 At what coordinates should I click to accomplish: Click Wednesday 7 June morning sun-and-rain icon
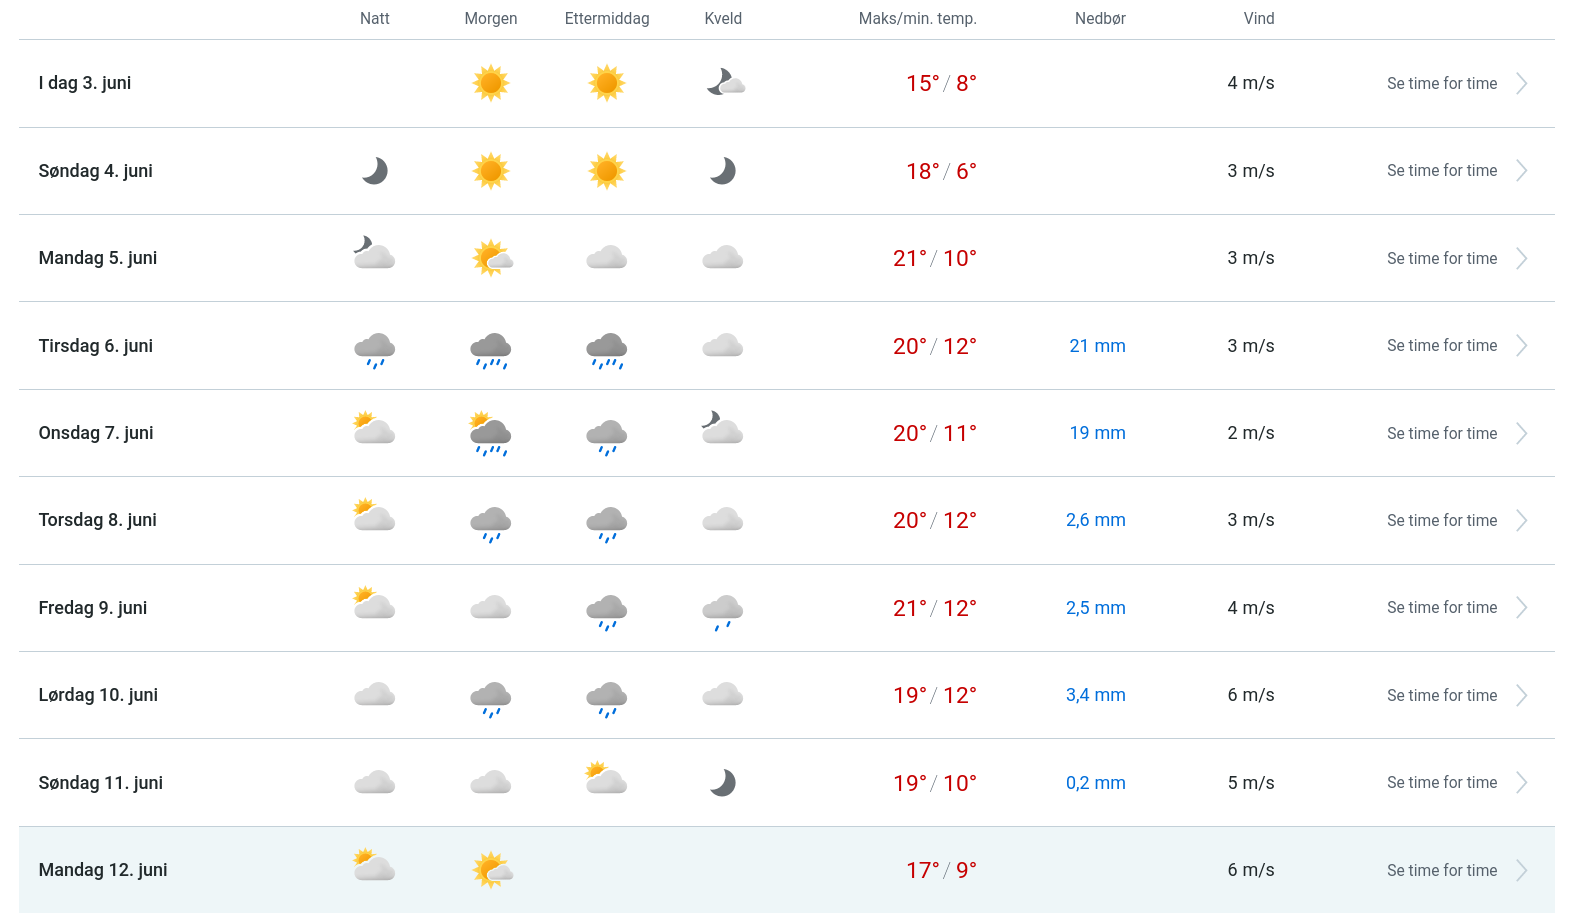click(x=490, y=434)
